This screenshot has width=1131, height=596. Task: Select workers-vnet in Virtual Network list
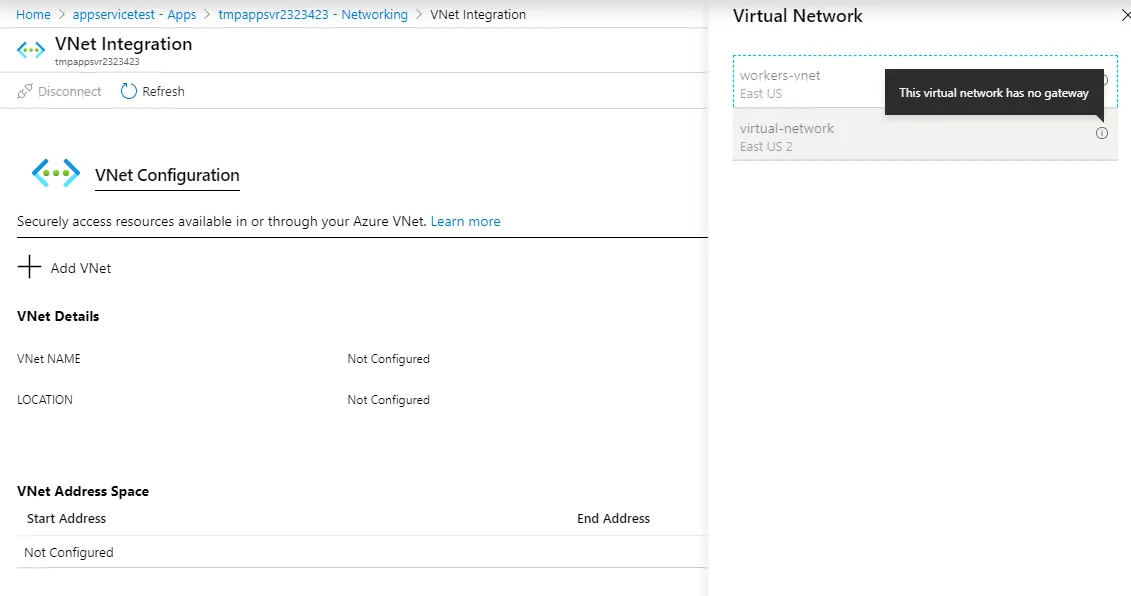click(x=925, y=82)
